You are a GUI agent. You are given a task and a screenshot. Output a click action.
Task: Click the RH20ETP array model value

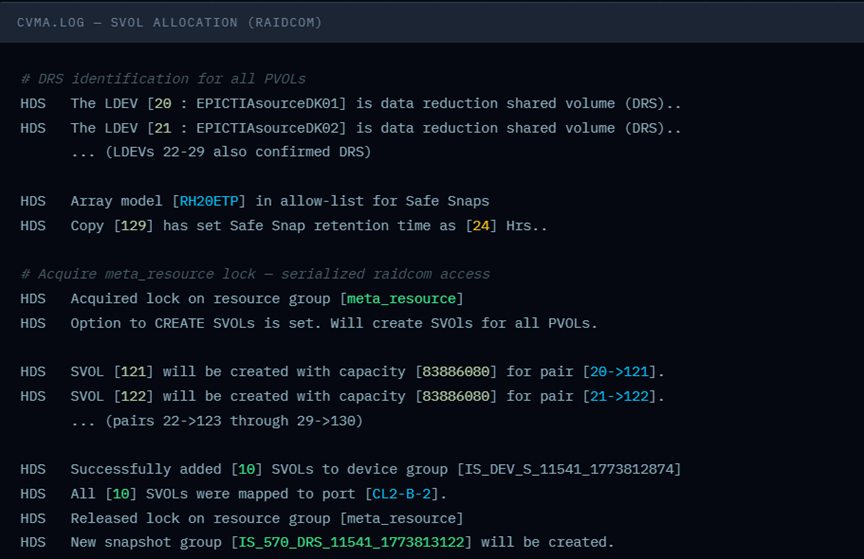click(213, 201)
